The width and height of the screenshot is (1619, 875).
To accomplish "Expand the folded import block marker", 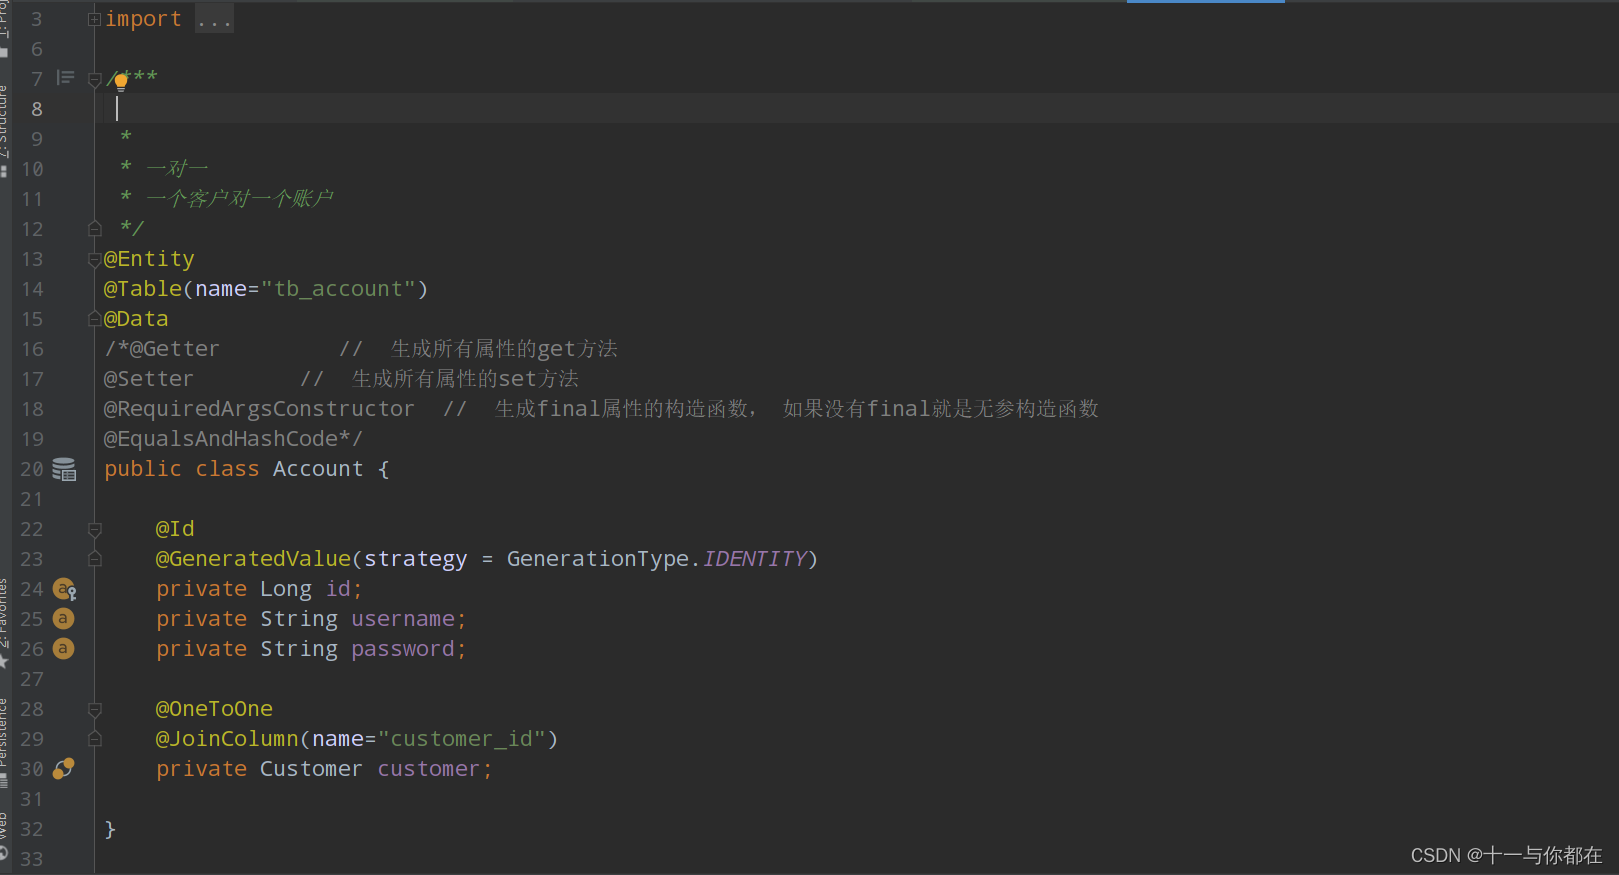I will [94, 19].
